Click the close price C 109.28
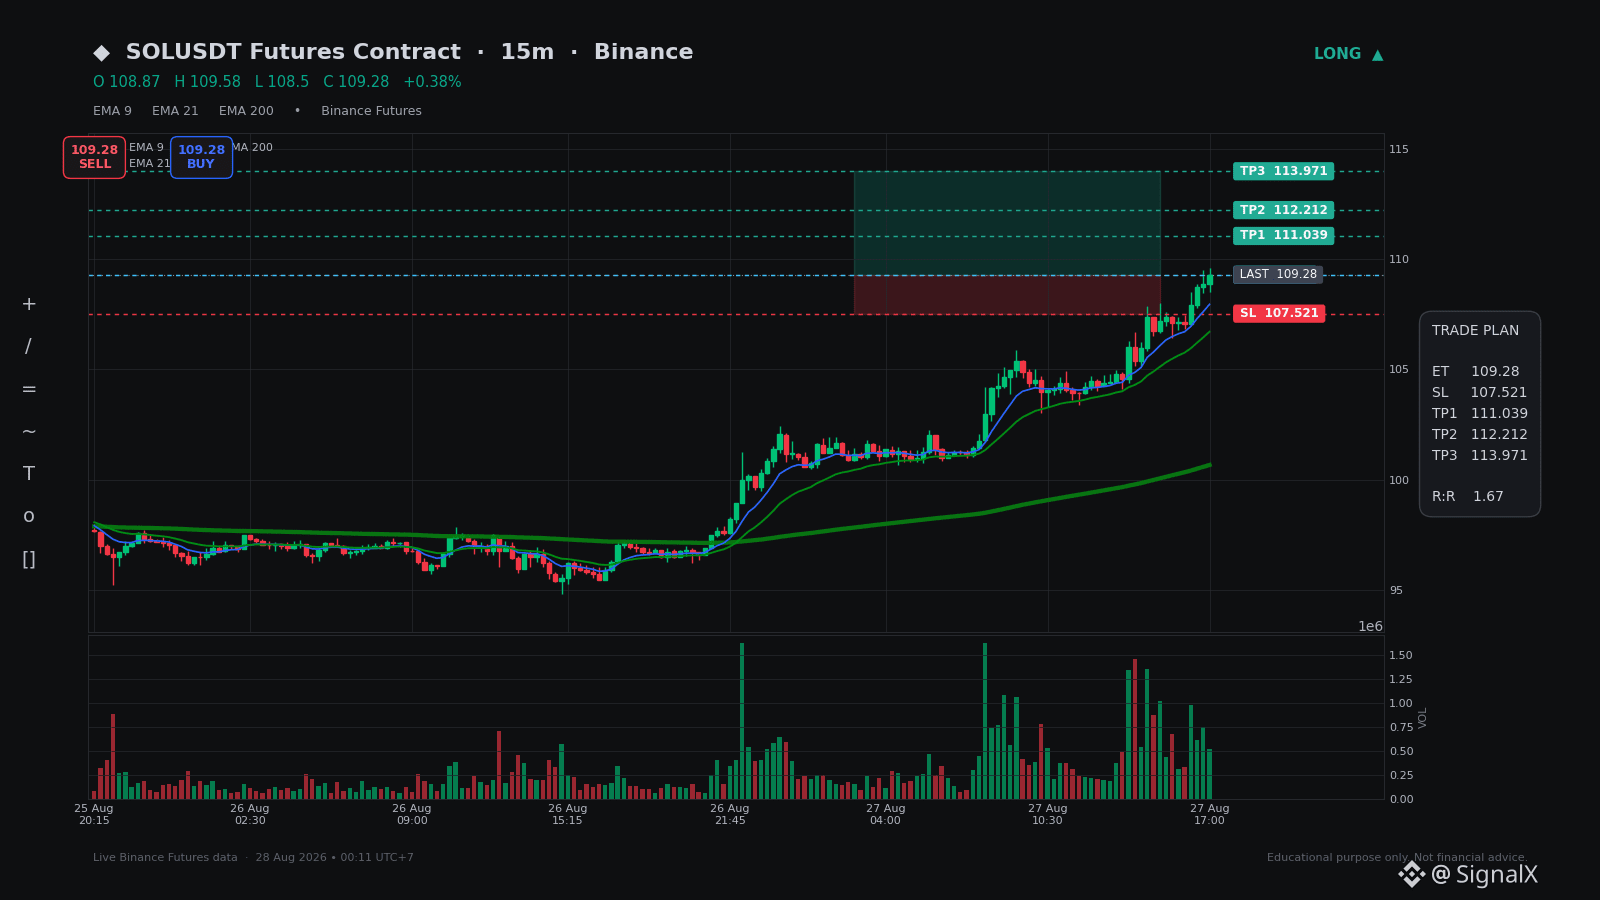 (x=356, y=82)
